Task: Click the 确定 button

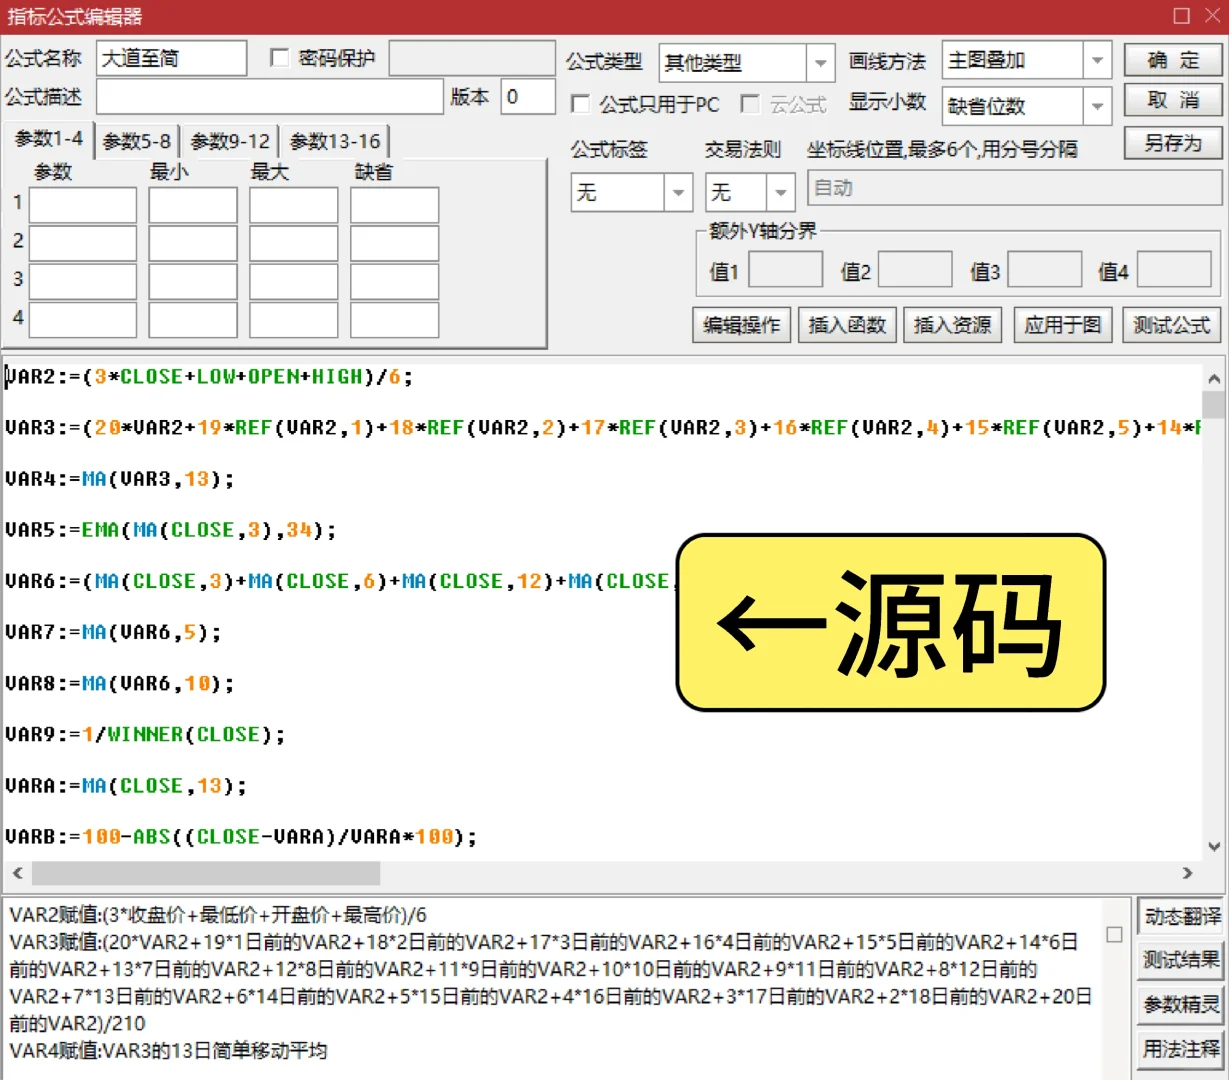Action: [x=1173, y=60]
